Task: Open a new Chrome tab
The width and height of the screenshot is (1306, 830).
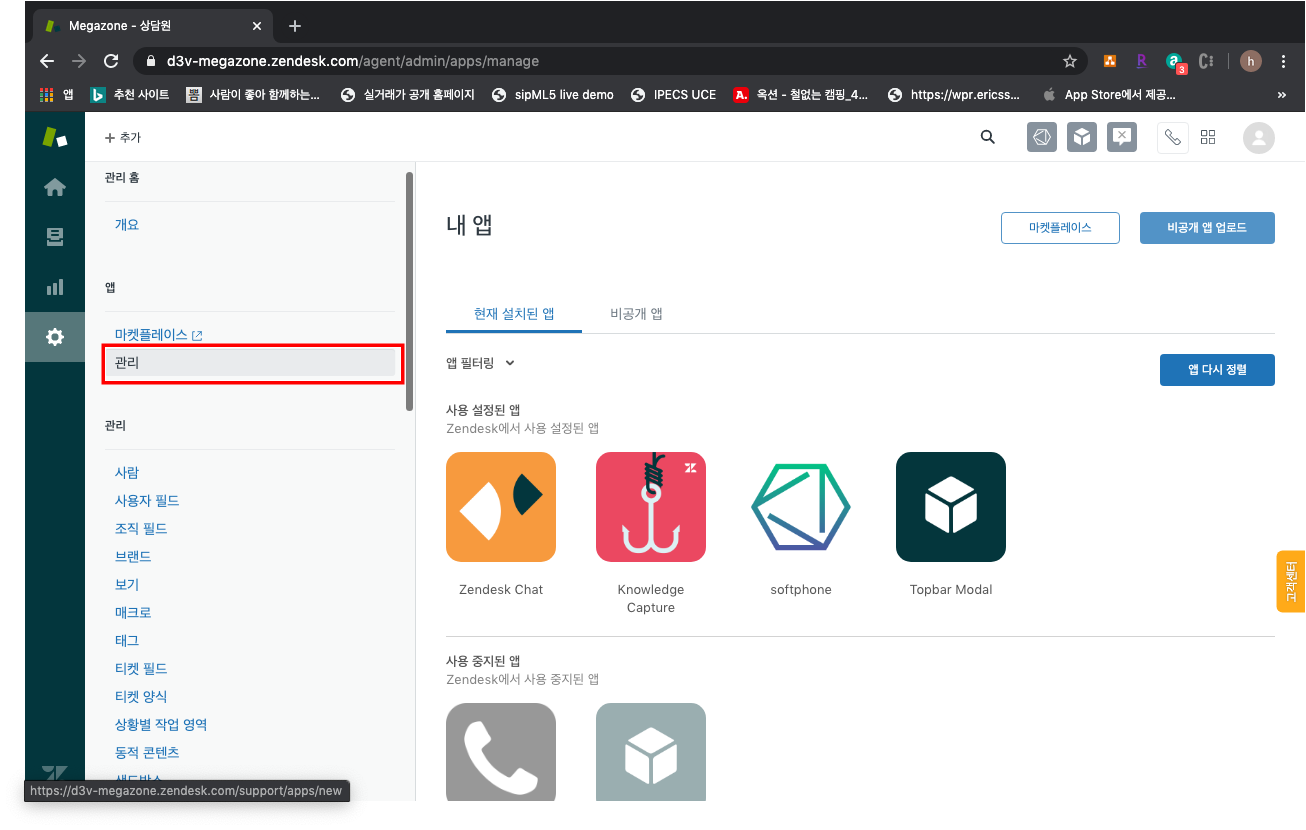Action: coord(295,25)
